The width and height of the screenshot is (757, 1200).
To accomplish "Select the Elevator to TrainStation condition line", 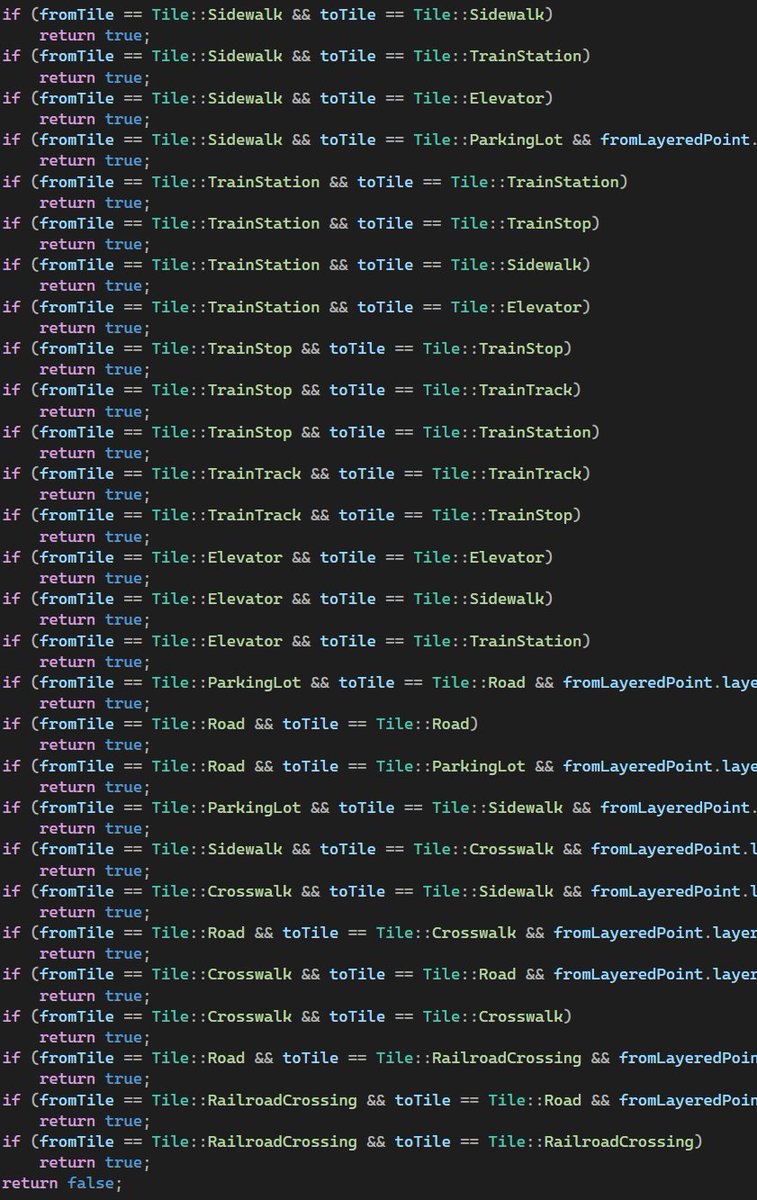I will coord(297,641).
